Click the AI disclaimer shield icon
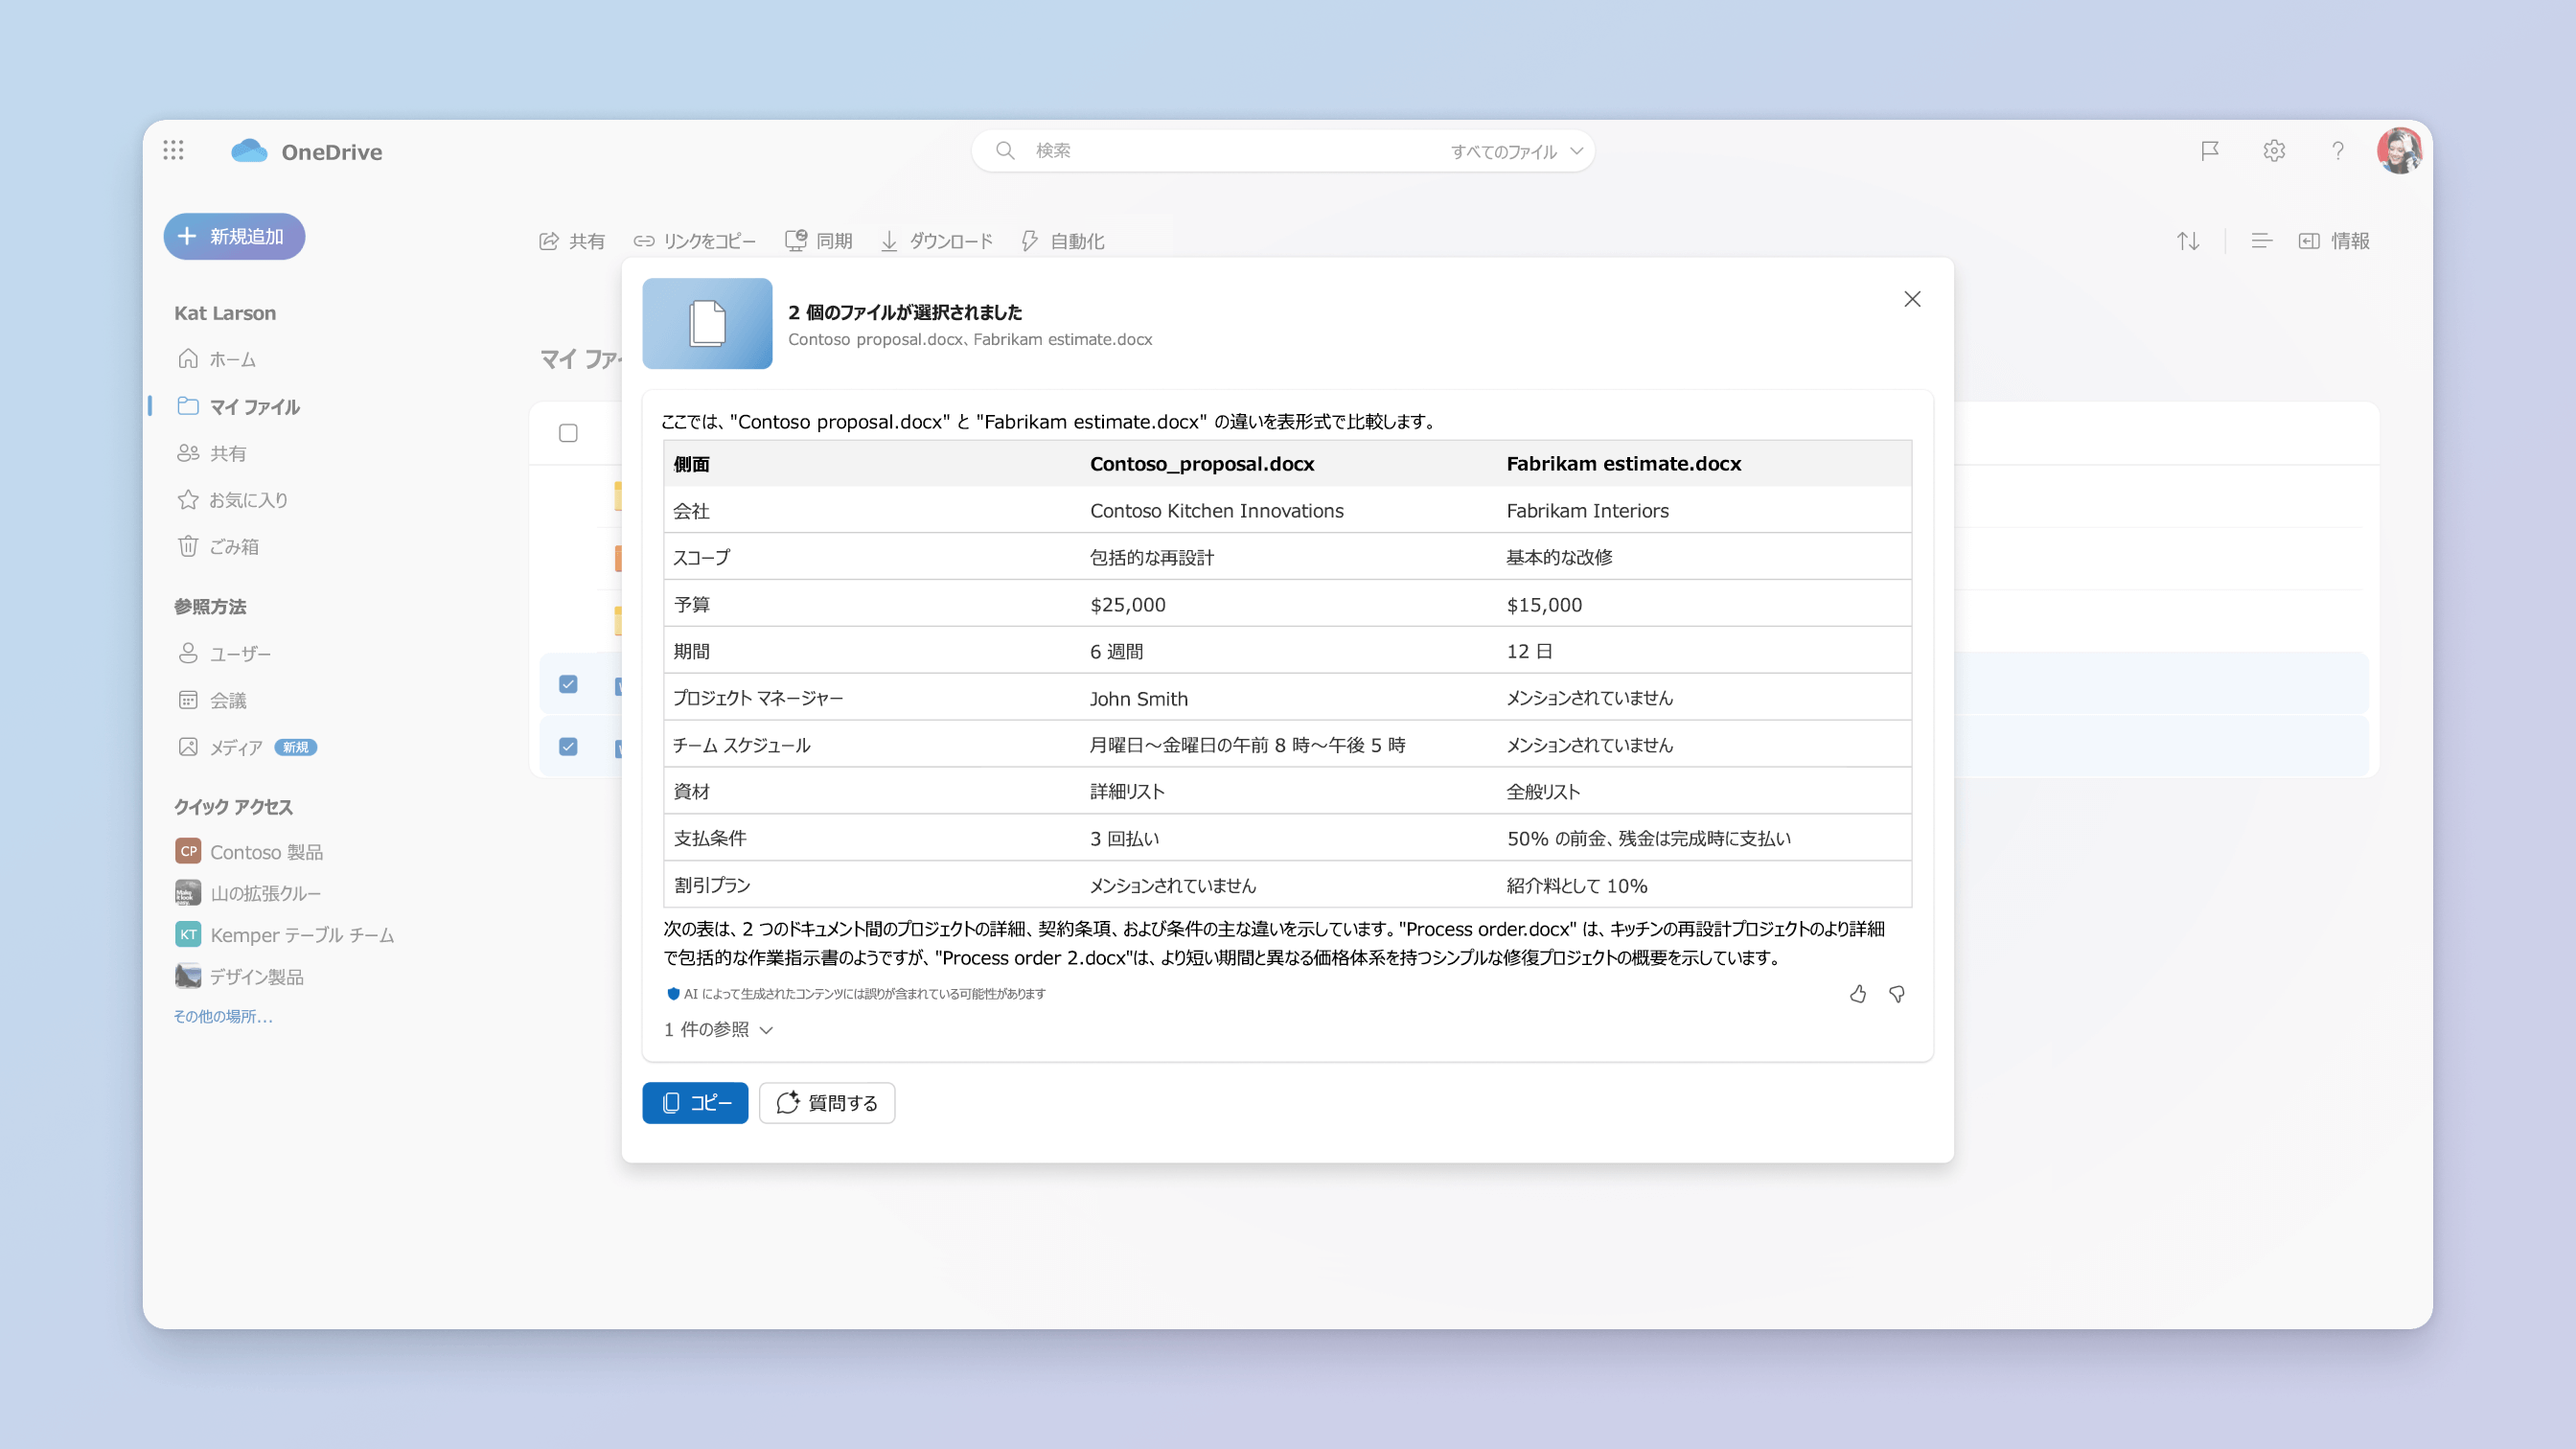 coord(673,994)
